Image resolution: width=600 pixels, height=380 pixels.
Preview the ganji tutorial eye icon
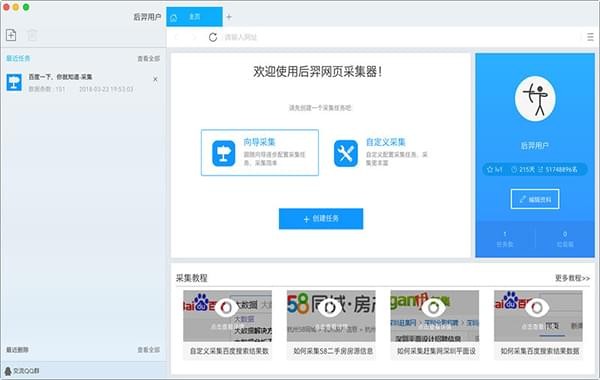[433, 308]
